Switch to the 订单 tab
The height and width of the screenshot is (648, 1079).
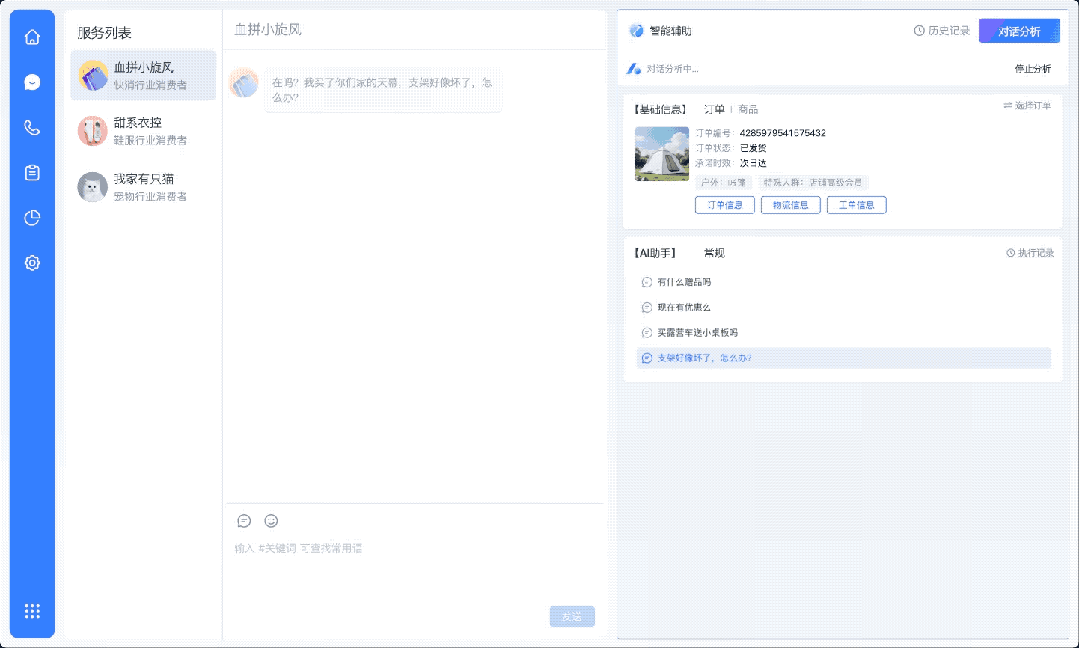[714, 109]
